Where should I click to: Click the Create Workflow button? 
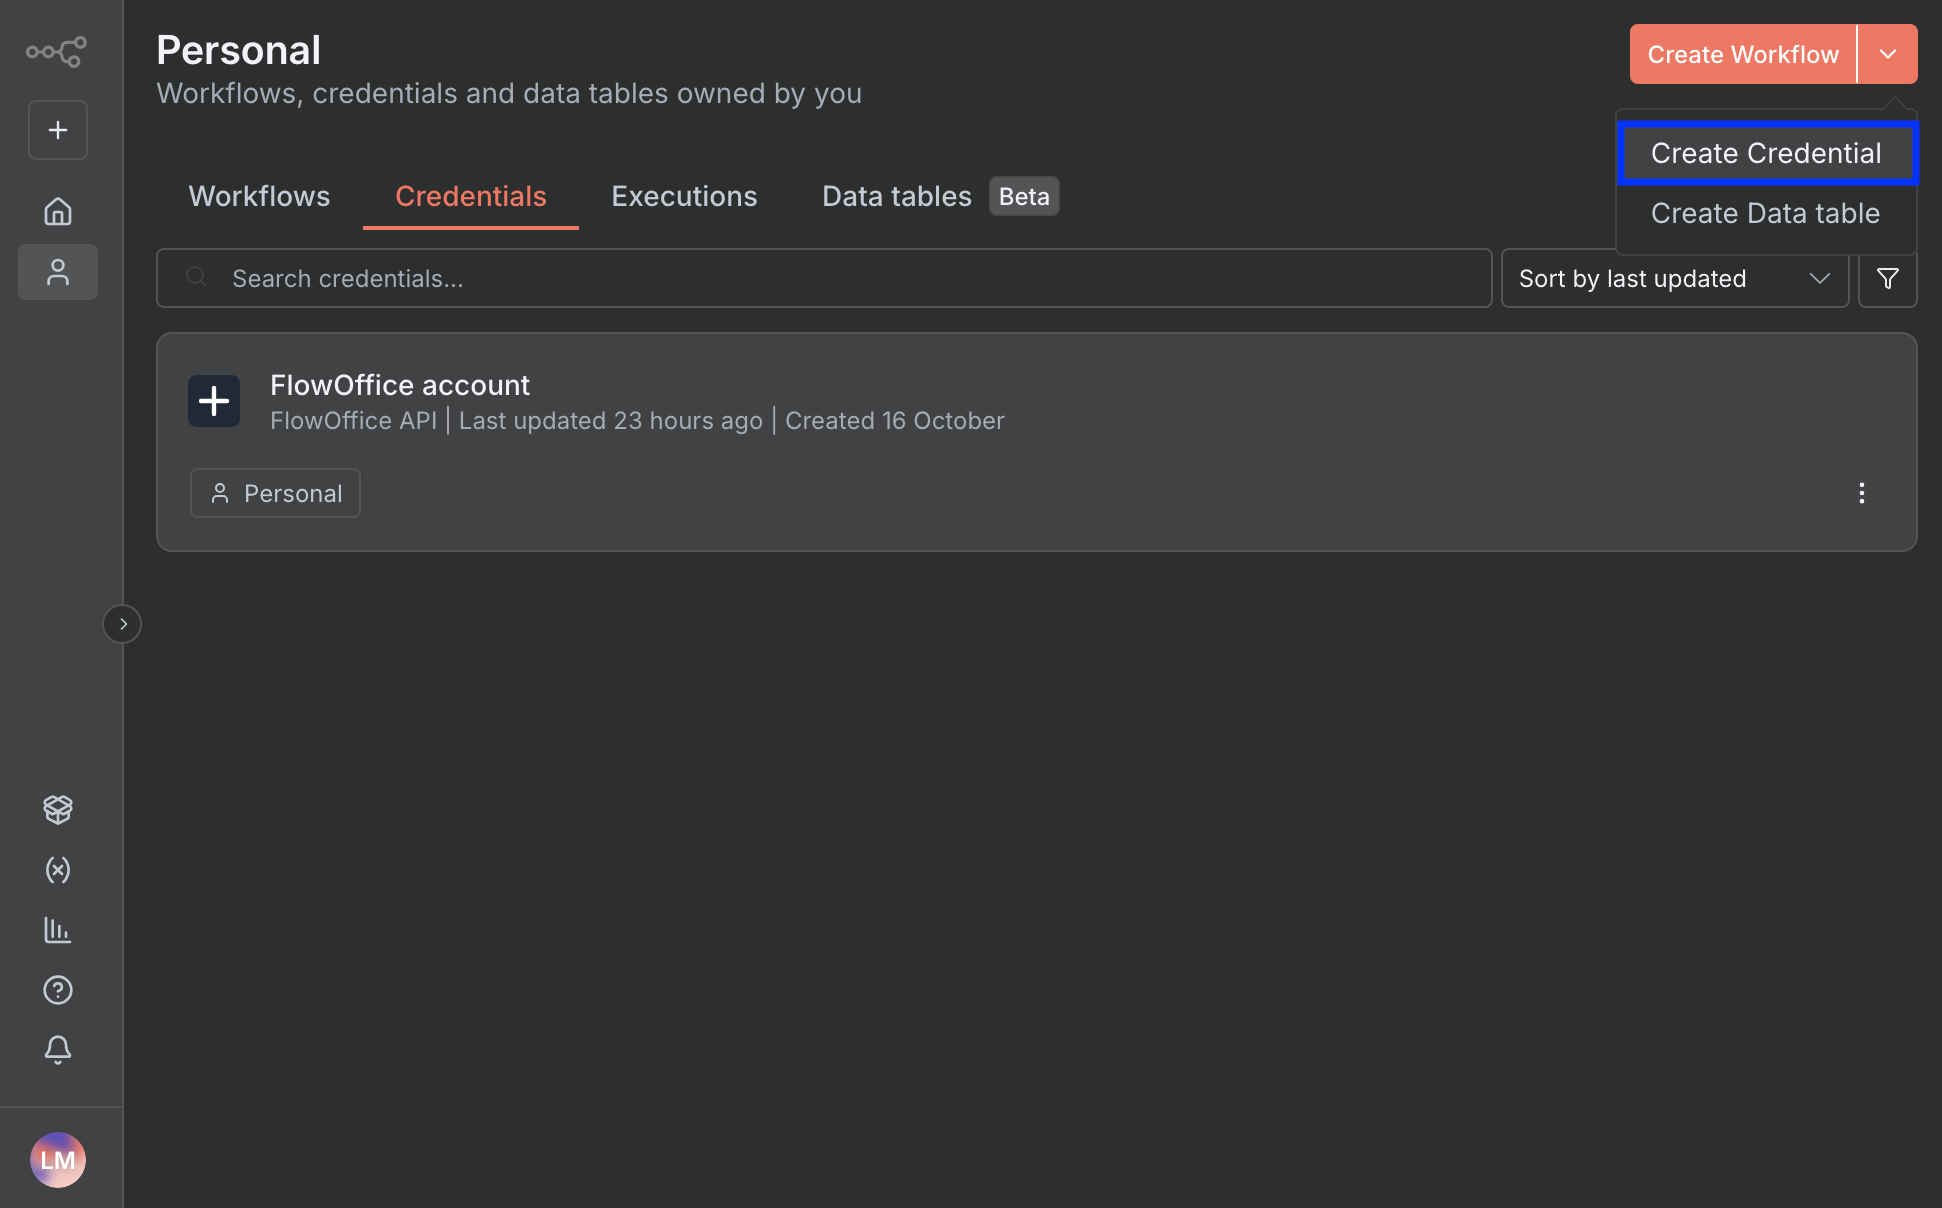coord(1742,54)
